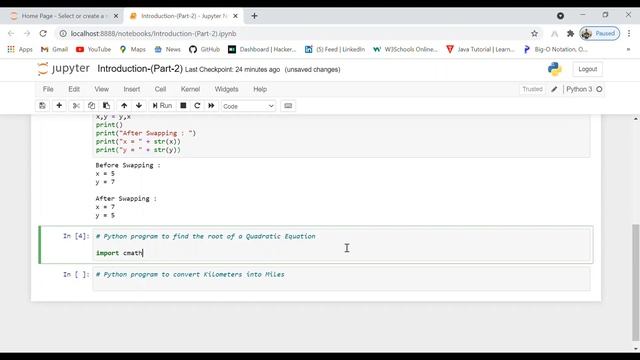The height and width of the screenshot is (360, 640).
Task: Click the In [4] cell prompt
Action: point(76,236)
